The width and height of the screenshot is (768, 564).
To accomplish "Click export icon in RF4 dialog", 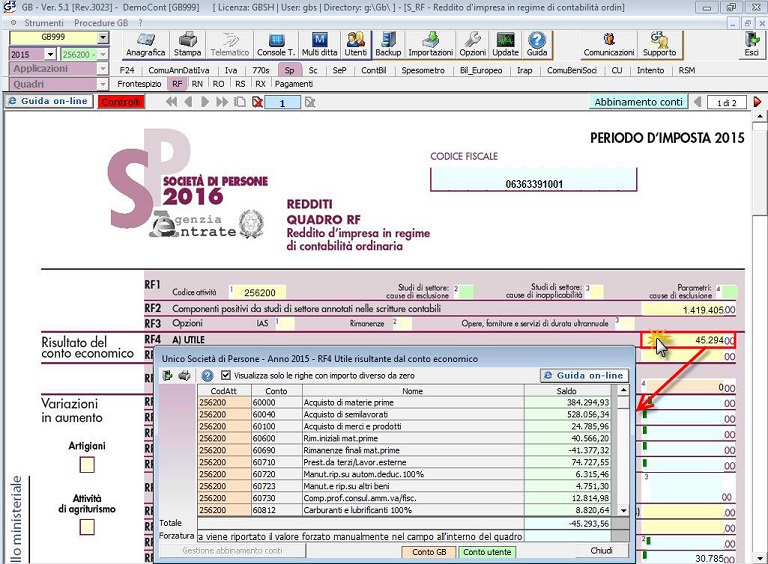I will tap(168, 376).
